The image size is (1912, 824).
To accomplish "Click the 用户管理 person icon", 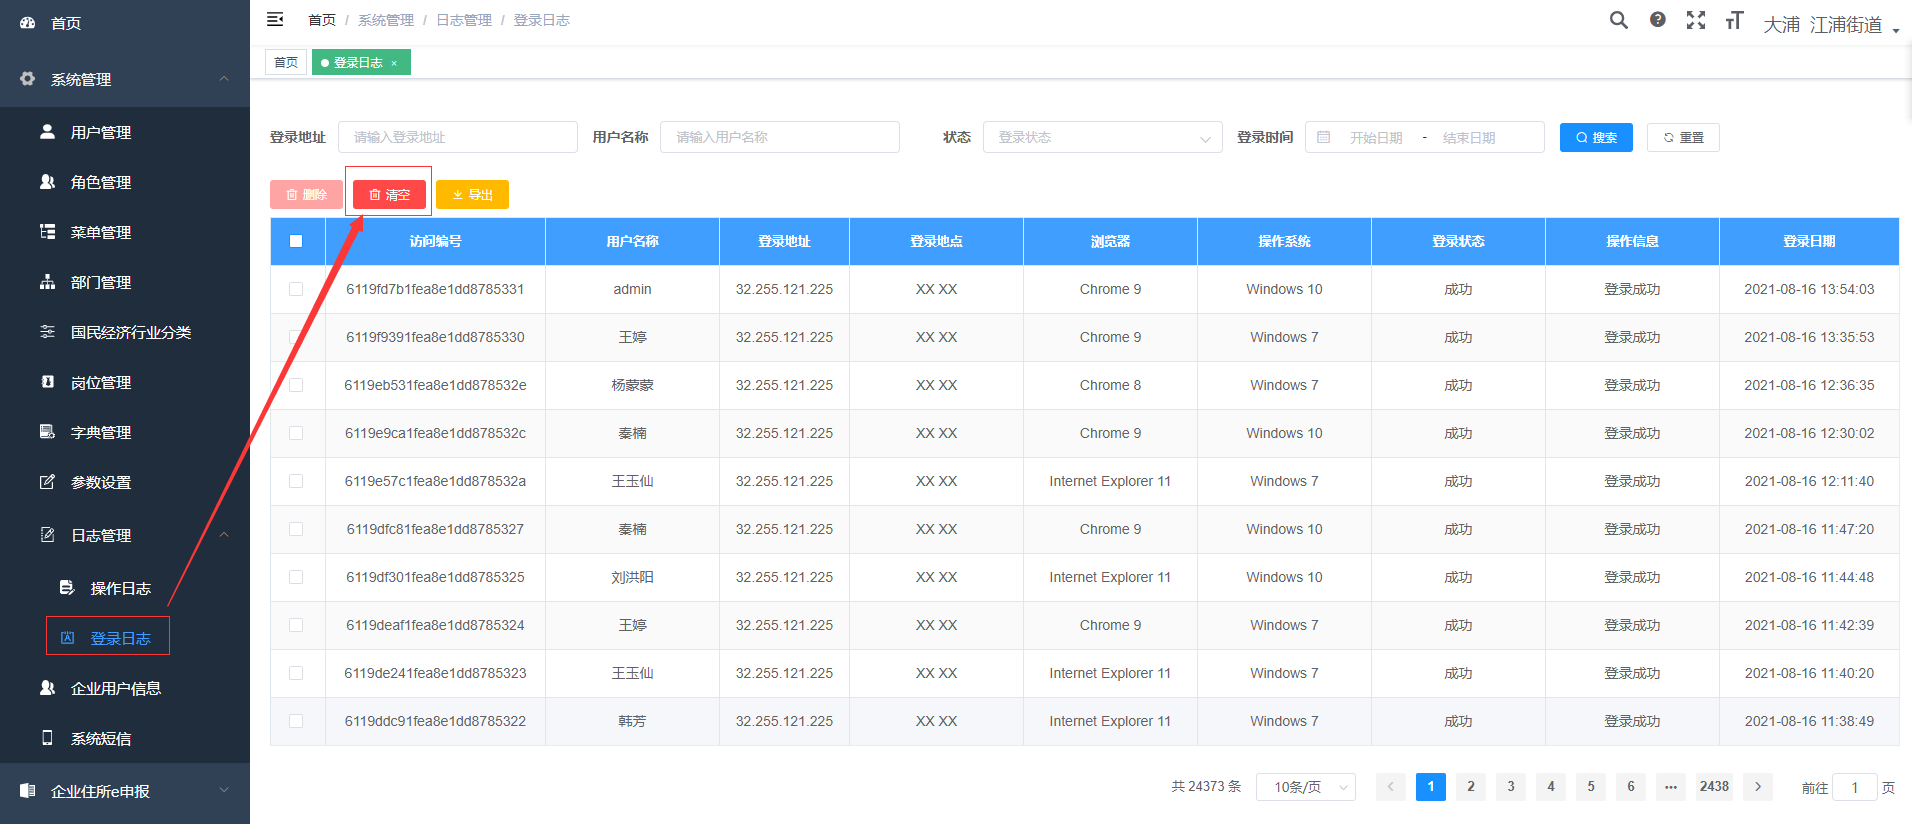I will pos(47,131).
